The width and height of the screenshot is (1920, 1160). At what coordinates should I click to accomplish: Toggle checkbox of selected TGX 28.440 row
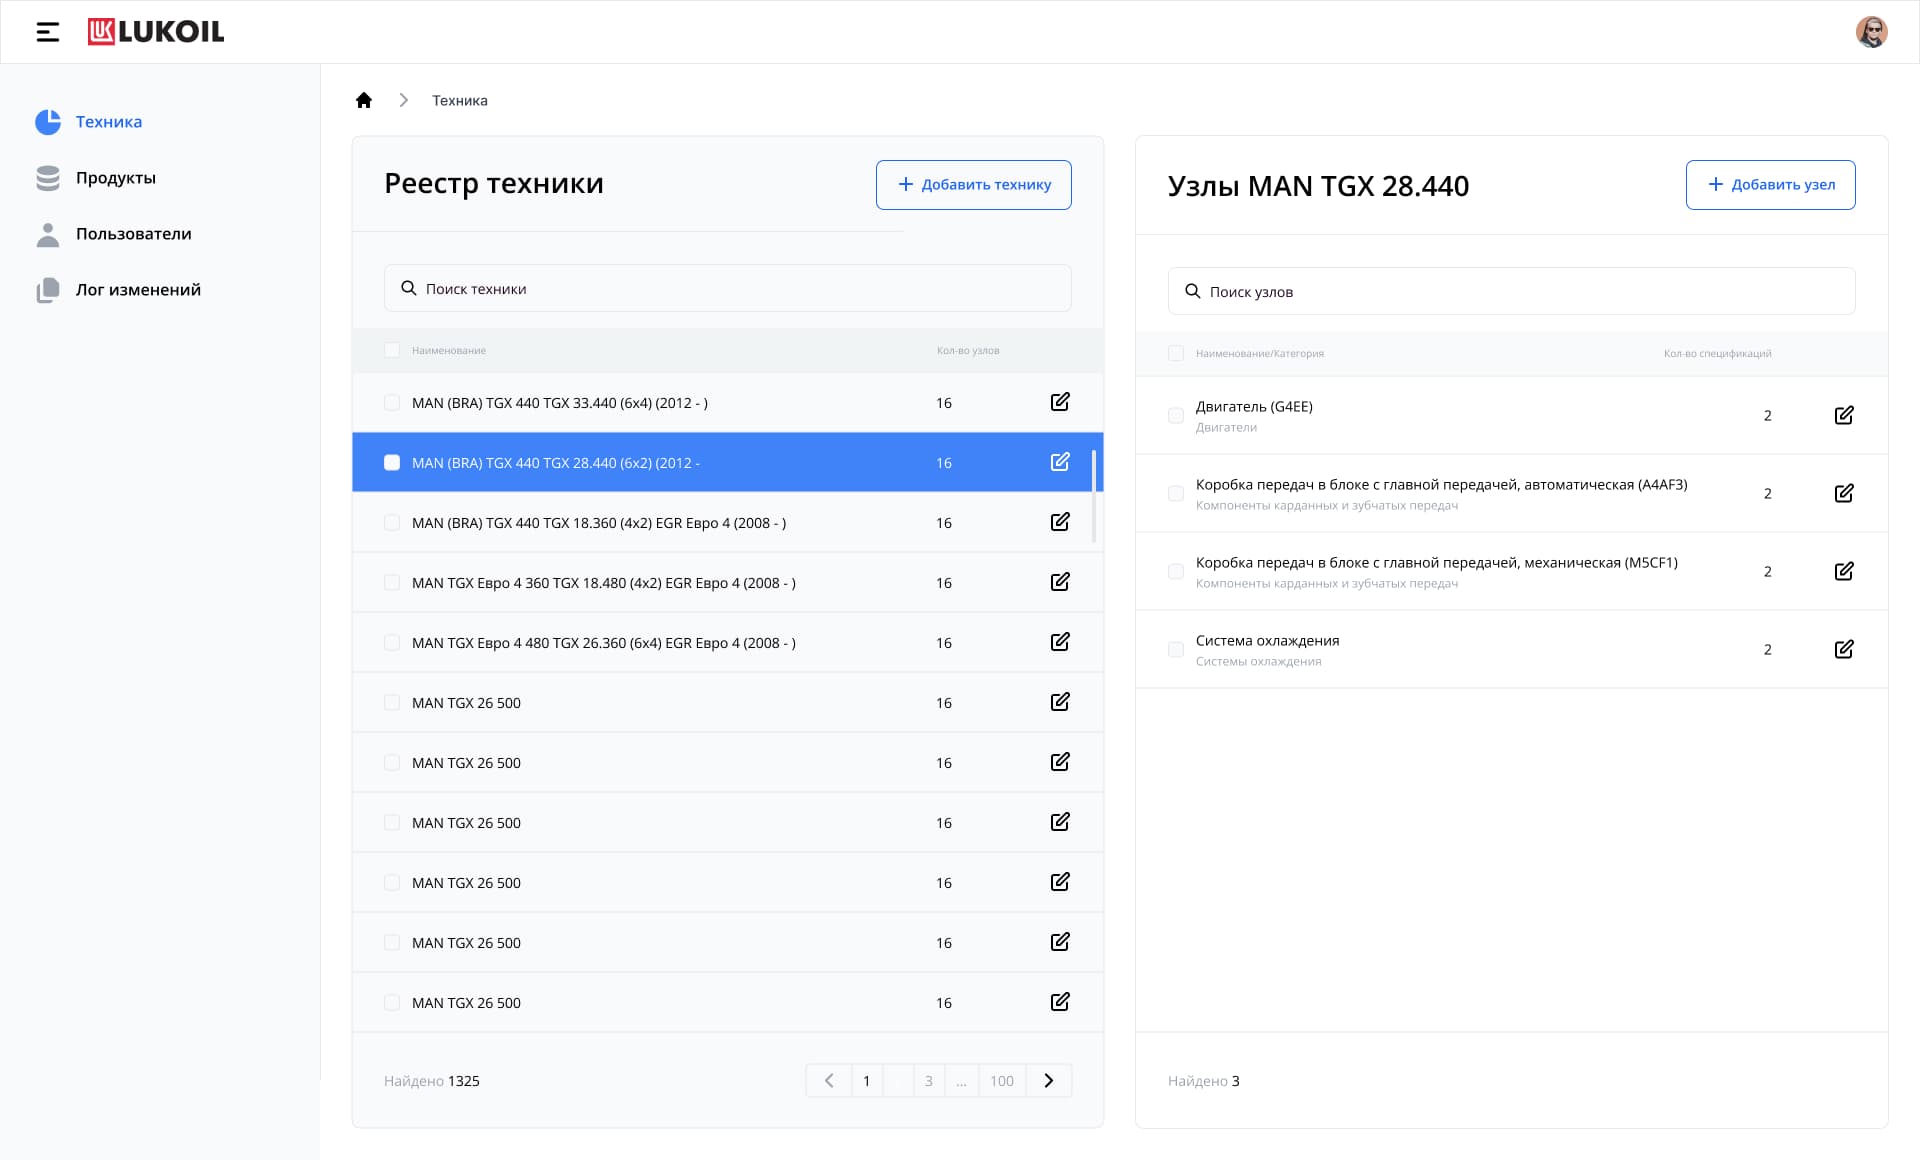pyautogui.click(x=392, y=463)
